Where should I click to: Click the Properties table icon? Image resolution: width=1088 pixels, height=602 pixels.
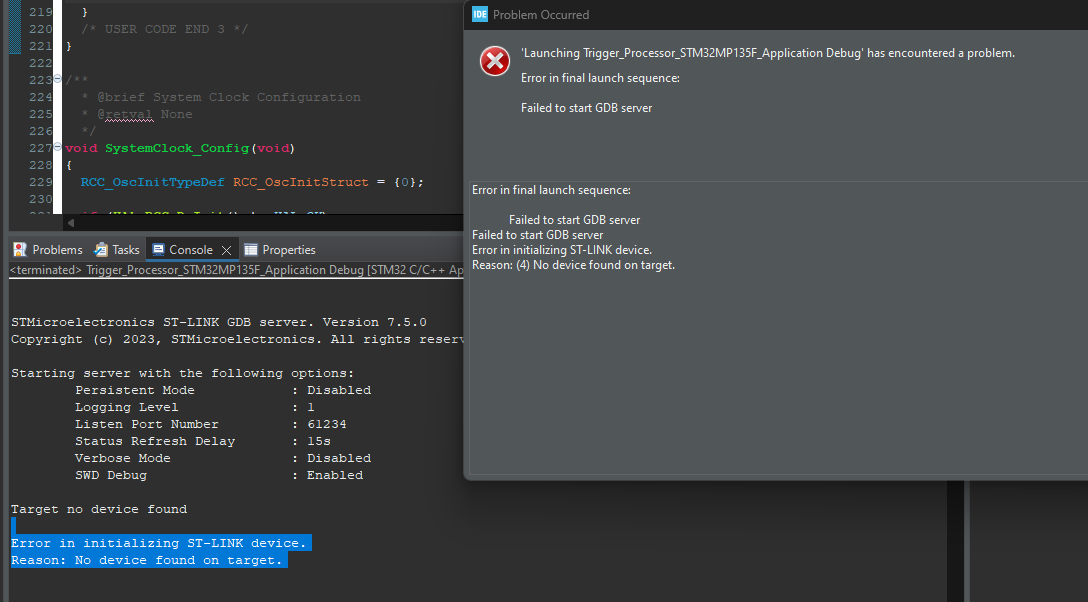click(251, 250)
